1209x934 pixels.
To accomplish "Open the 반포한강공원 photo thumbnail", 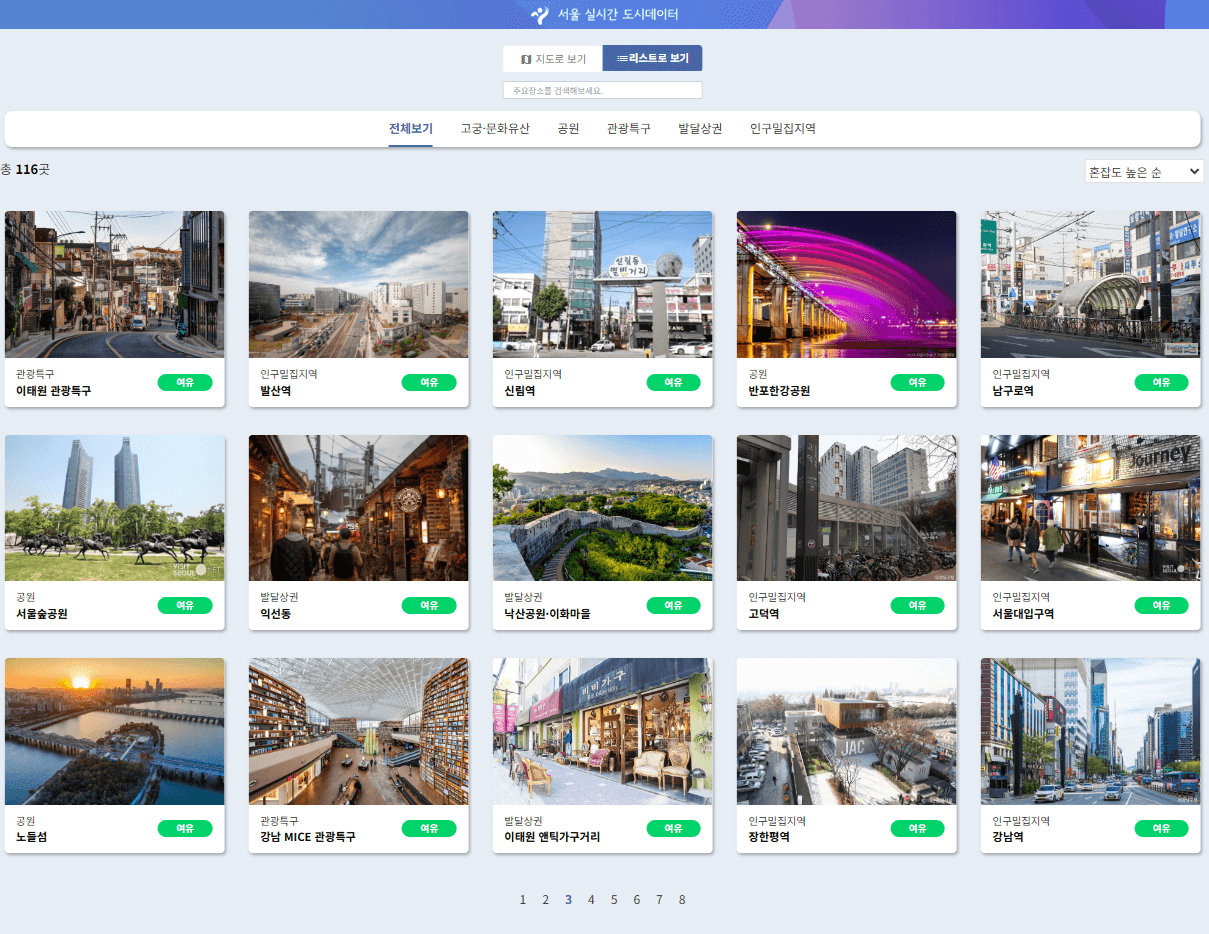I will [847, 284].
